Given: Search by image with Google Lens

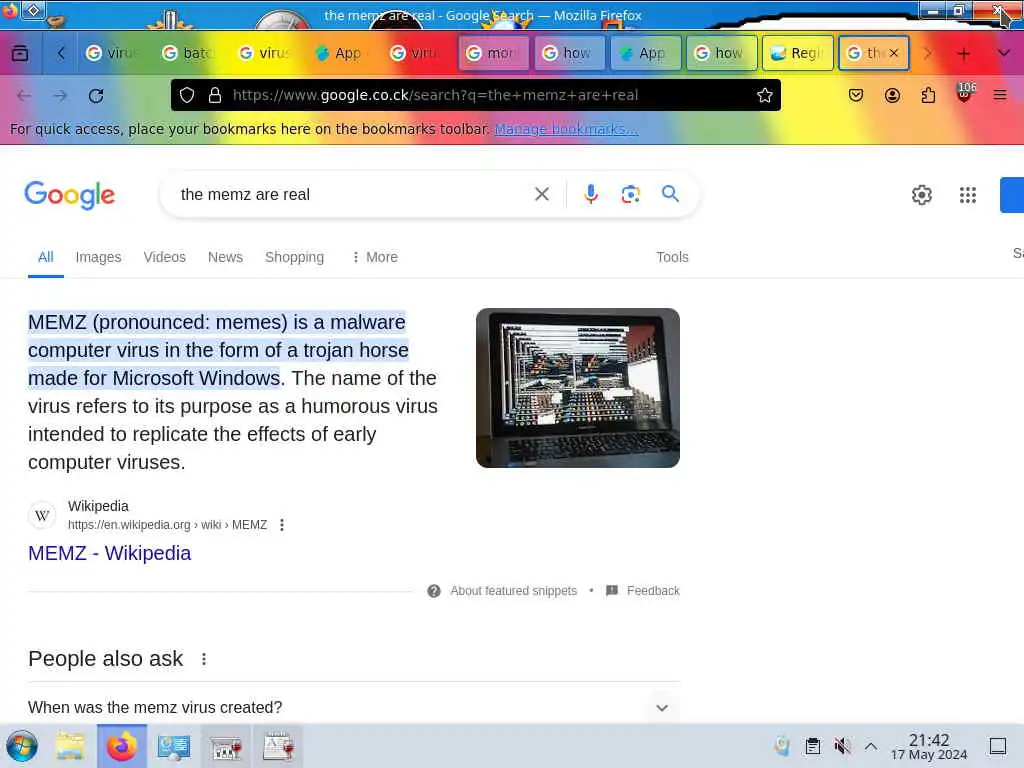Looking at the screenshot, I should click(630, 194).
